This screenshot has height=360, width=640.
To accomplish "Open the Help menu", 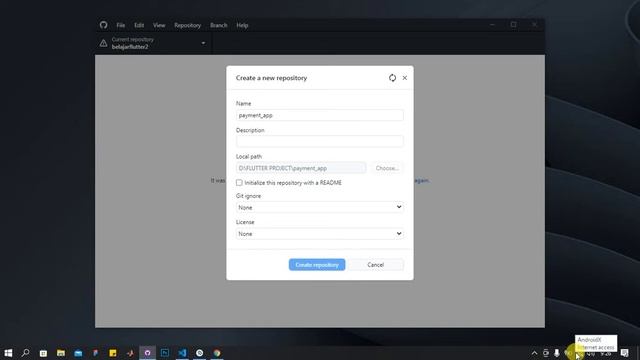I will coord(242,25).
